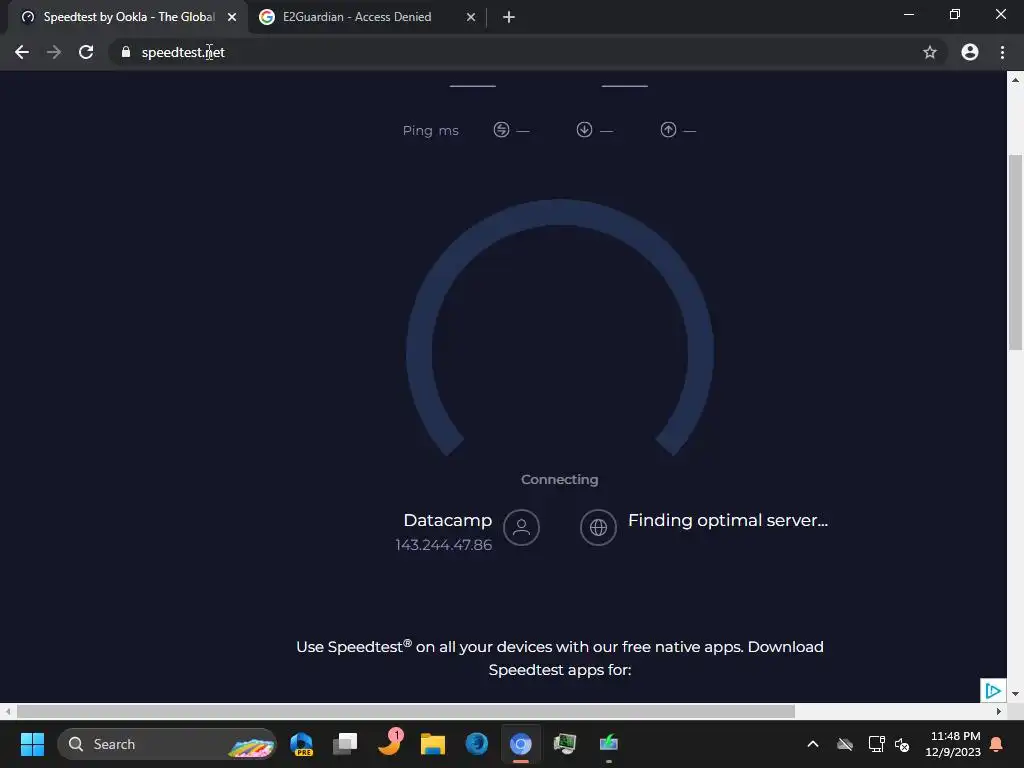1024x768 pixels.
Task: Click the padlock site info icon
Action: (x=126, y=52)
